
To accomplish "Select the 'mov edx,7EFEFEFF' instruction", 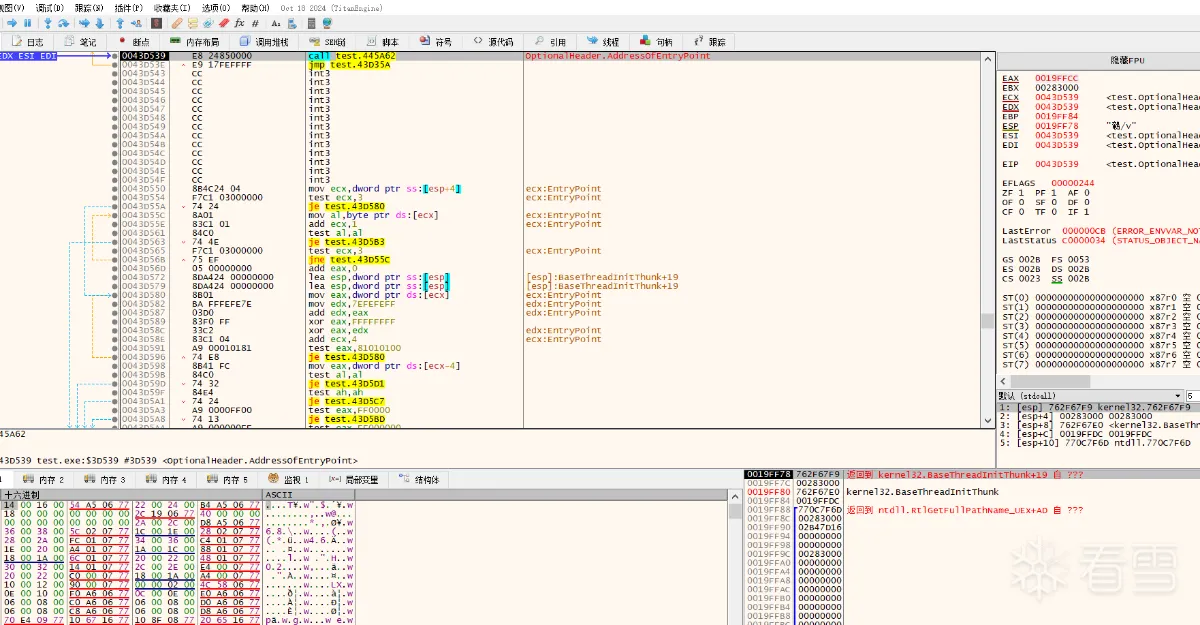I will [351, 304].
